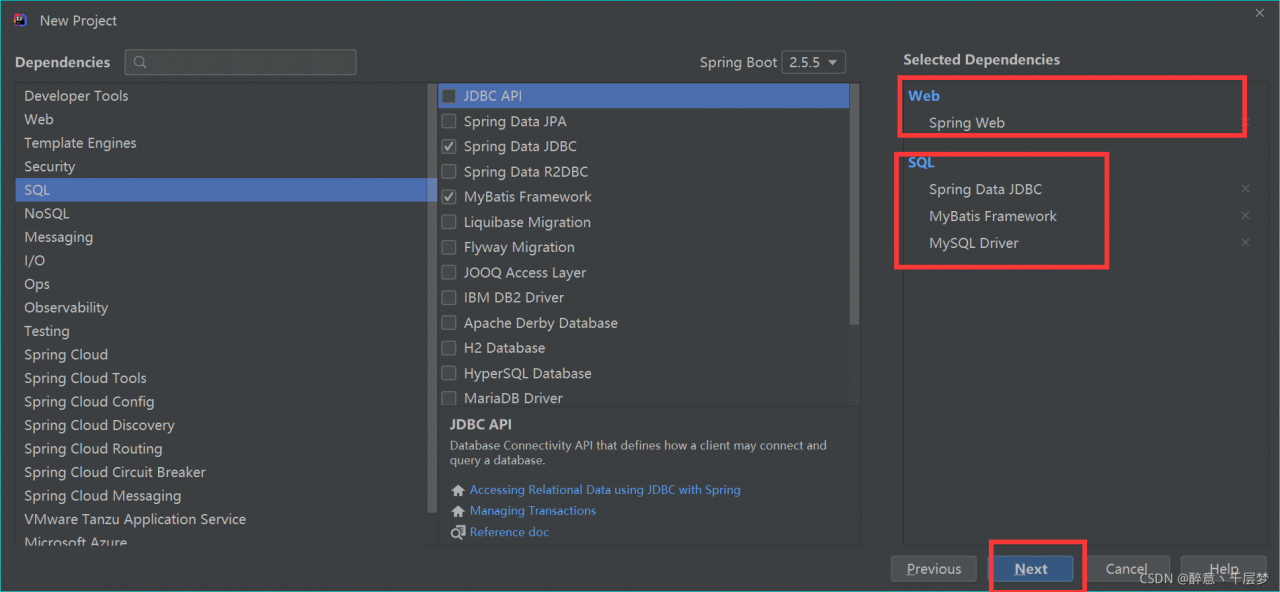Tick the H2 Database checkbox
The height and width of the screenshot is (592, 1280).
(x=449, y=348)
